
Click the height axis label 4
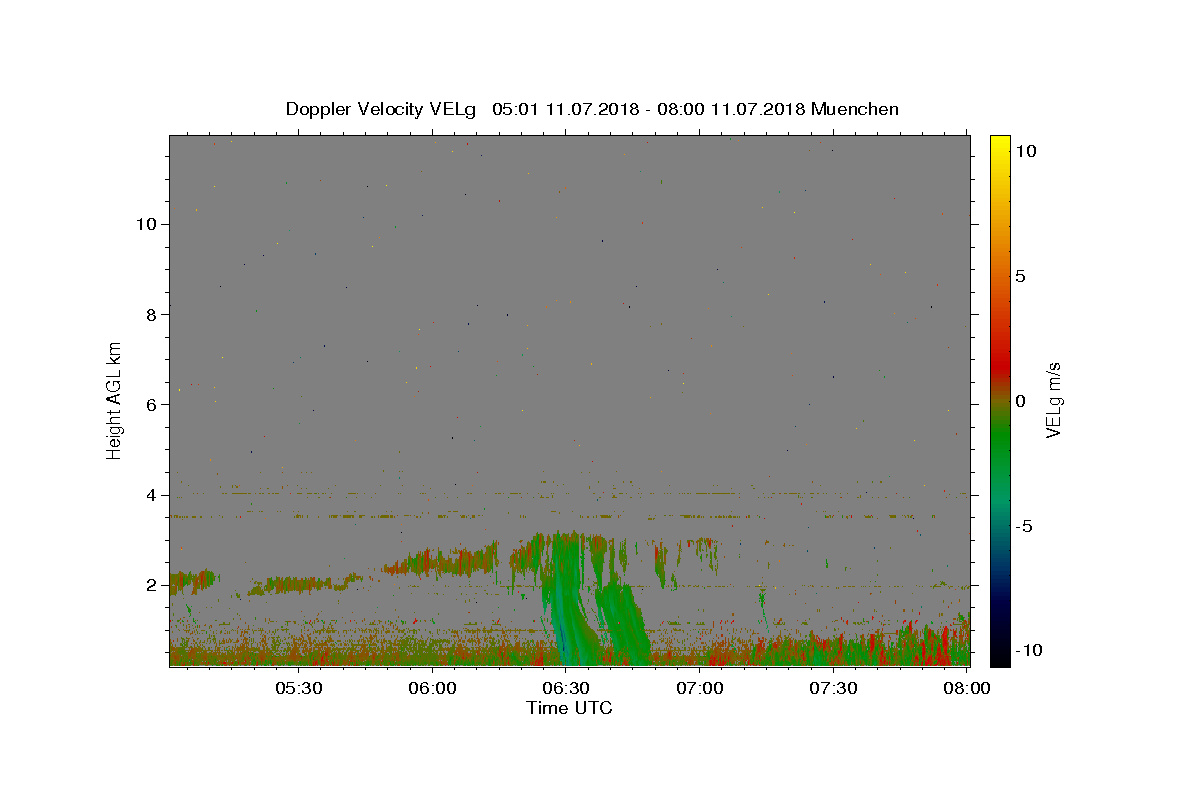coord(151,495)
